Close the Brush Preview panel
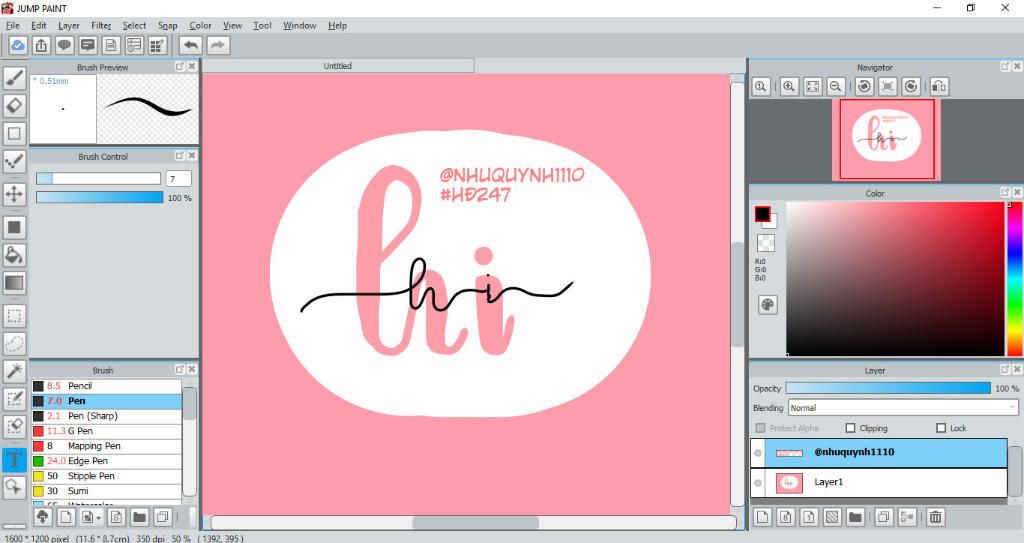This screenshot has height=543, width=1024. pos(192,67)
